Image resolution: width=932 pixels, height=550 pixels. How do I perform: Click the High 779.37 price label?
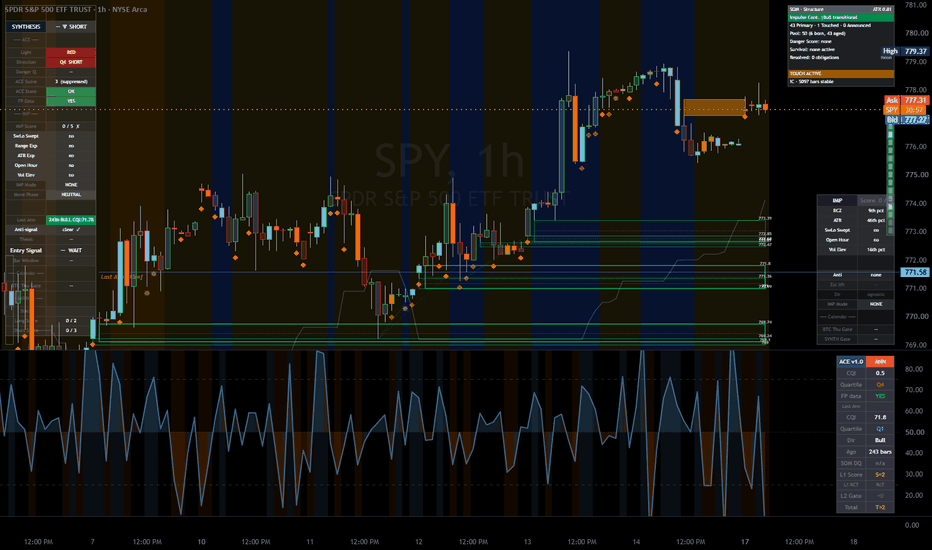[x=905, y=51]
